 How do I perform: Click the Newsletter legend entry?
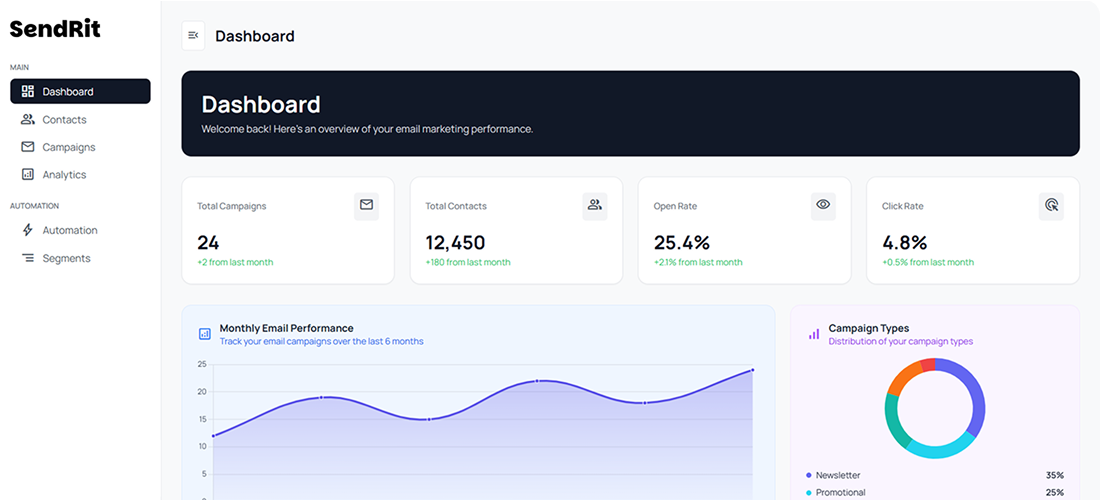[x=935, y=475]
